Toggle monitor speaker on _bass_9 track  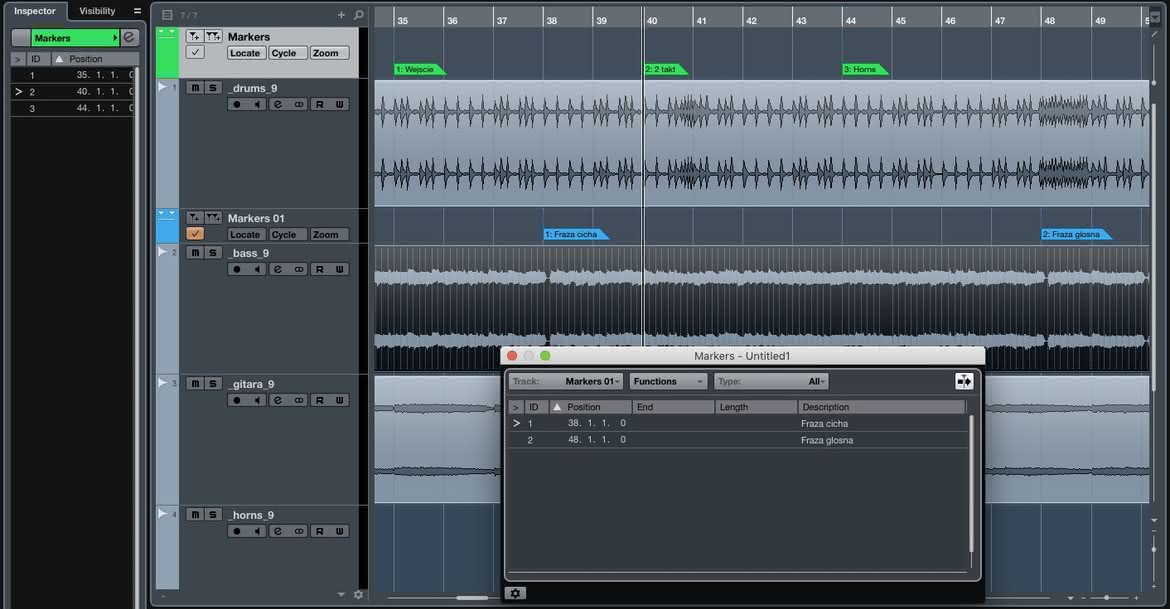click(x=257, y=269)
